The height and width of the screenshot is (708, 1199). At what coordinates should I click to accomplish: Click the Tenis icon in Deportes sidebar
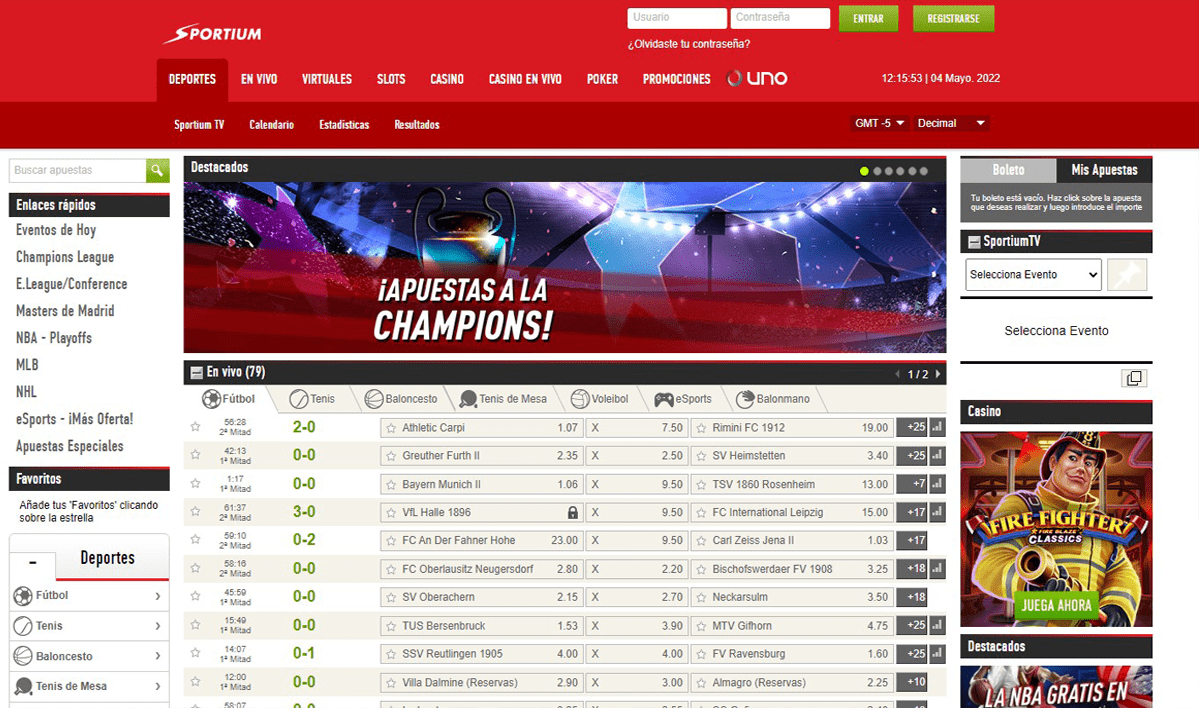23,626
